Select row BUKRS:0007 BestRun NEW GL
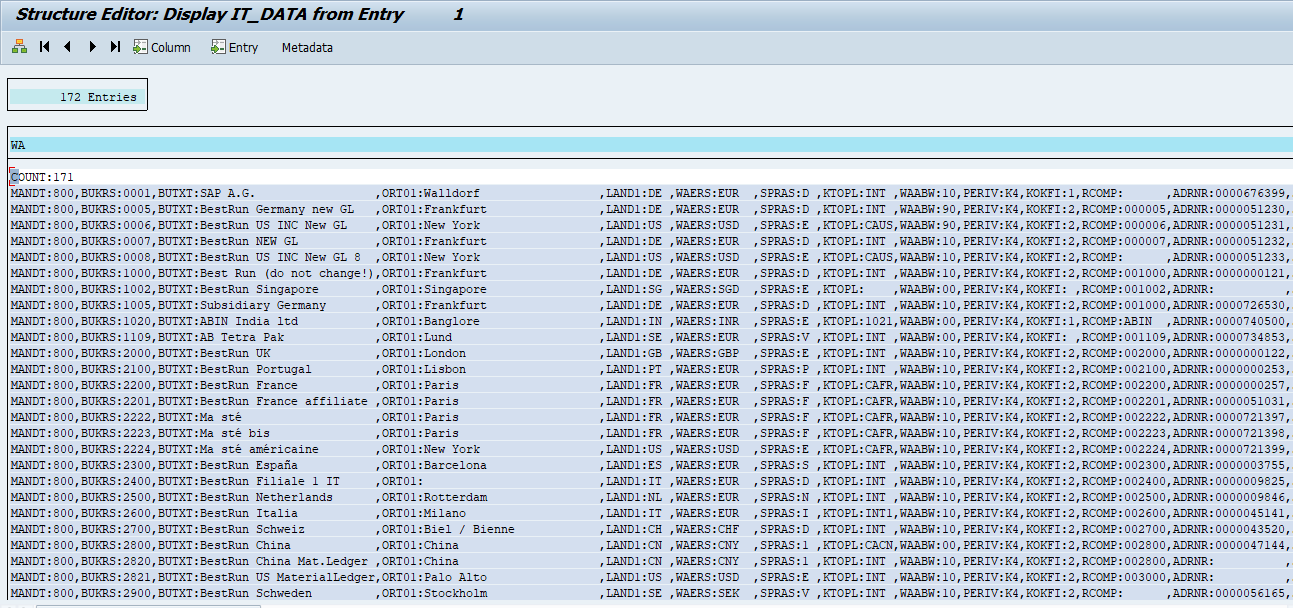Image resolution: width=1293 pixels, height=608 pixels. point(650,241)
